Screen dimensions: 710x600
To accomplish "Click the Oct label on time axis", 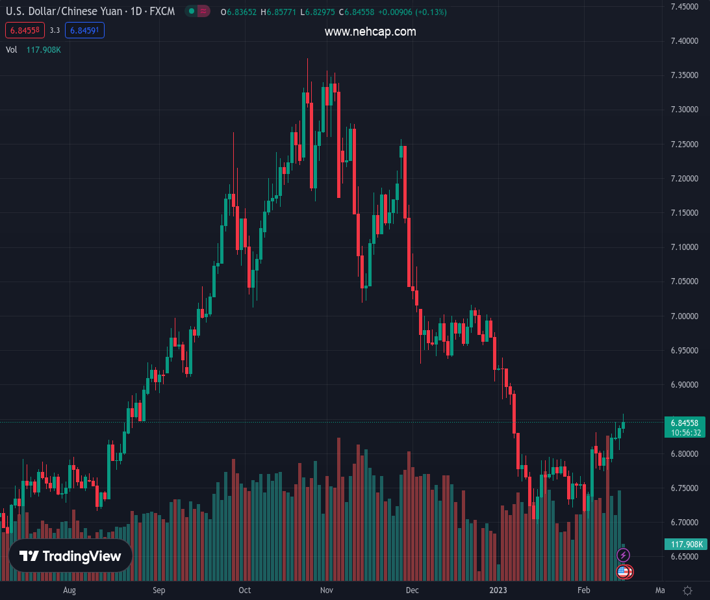I will coord(244,591).
